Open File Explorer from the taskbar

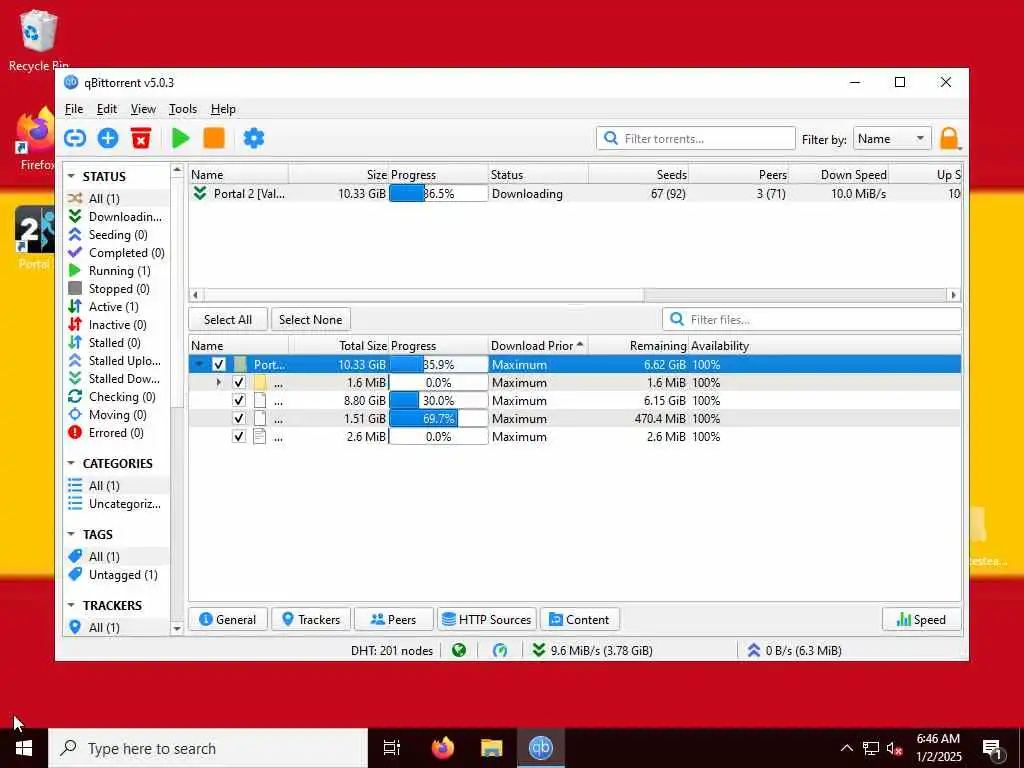point(492,748)
